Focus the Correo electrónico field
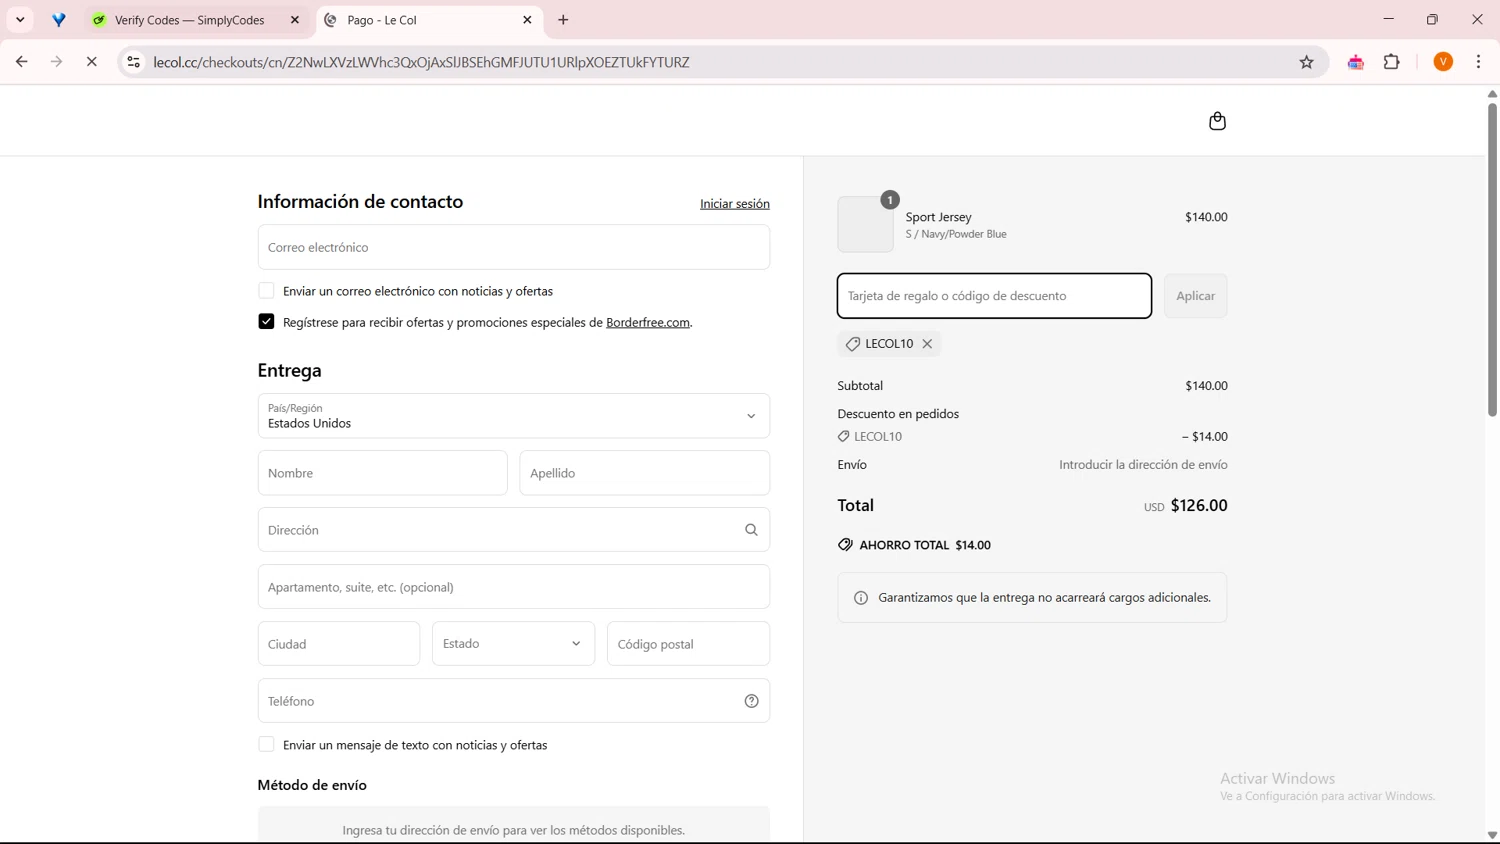 point(514,247)
